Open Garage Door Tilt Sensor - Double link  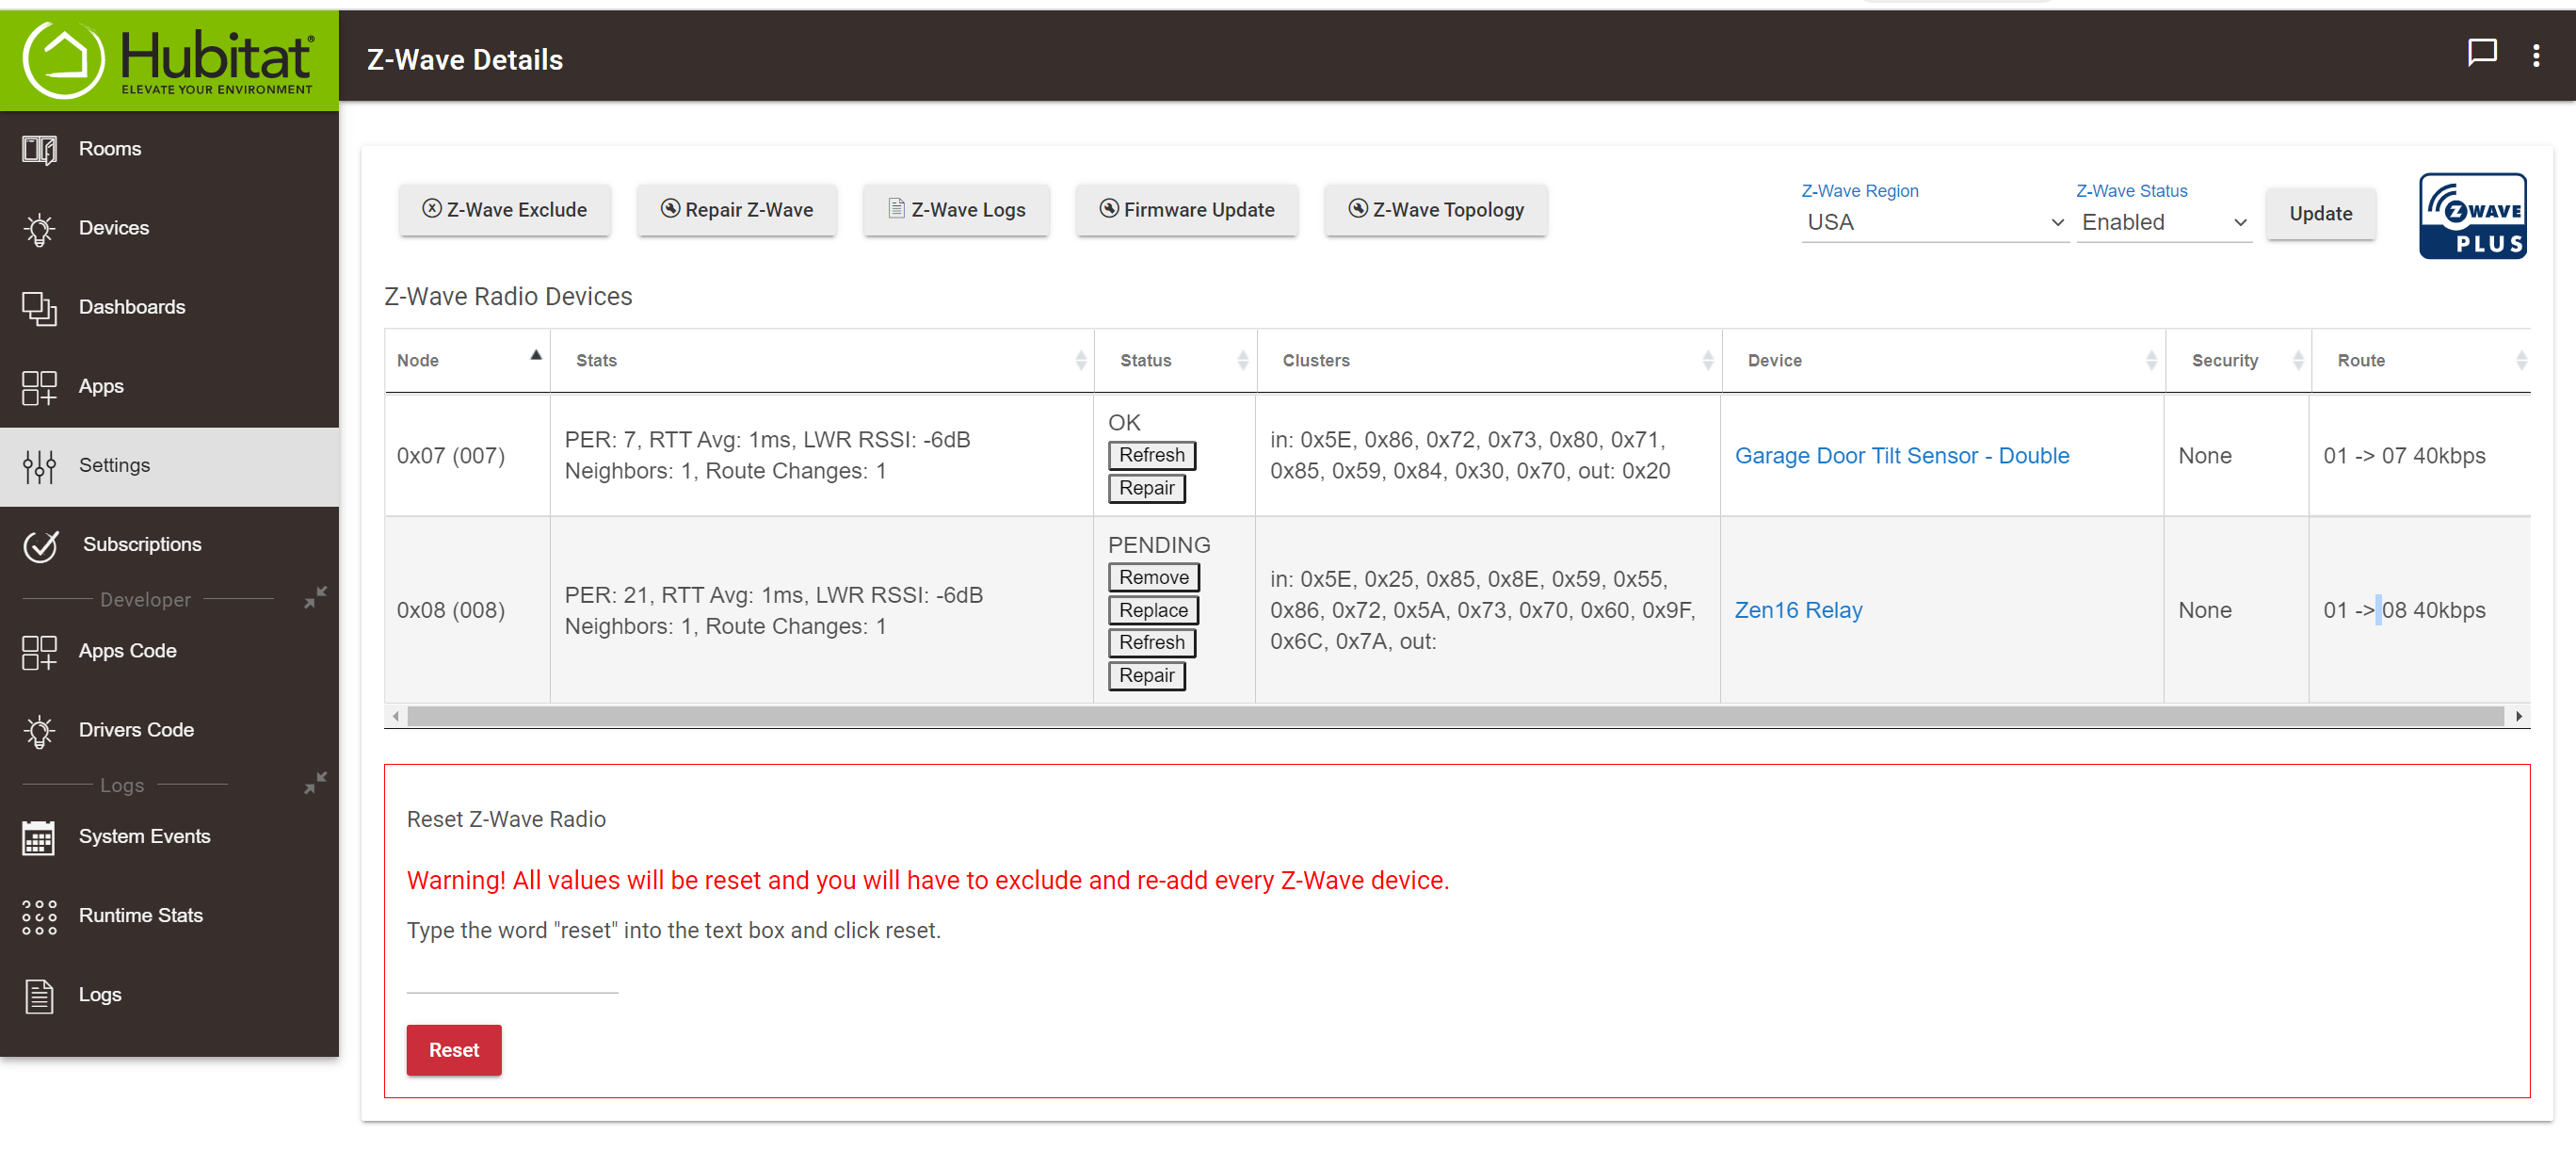(x=1901, y=455)
